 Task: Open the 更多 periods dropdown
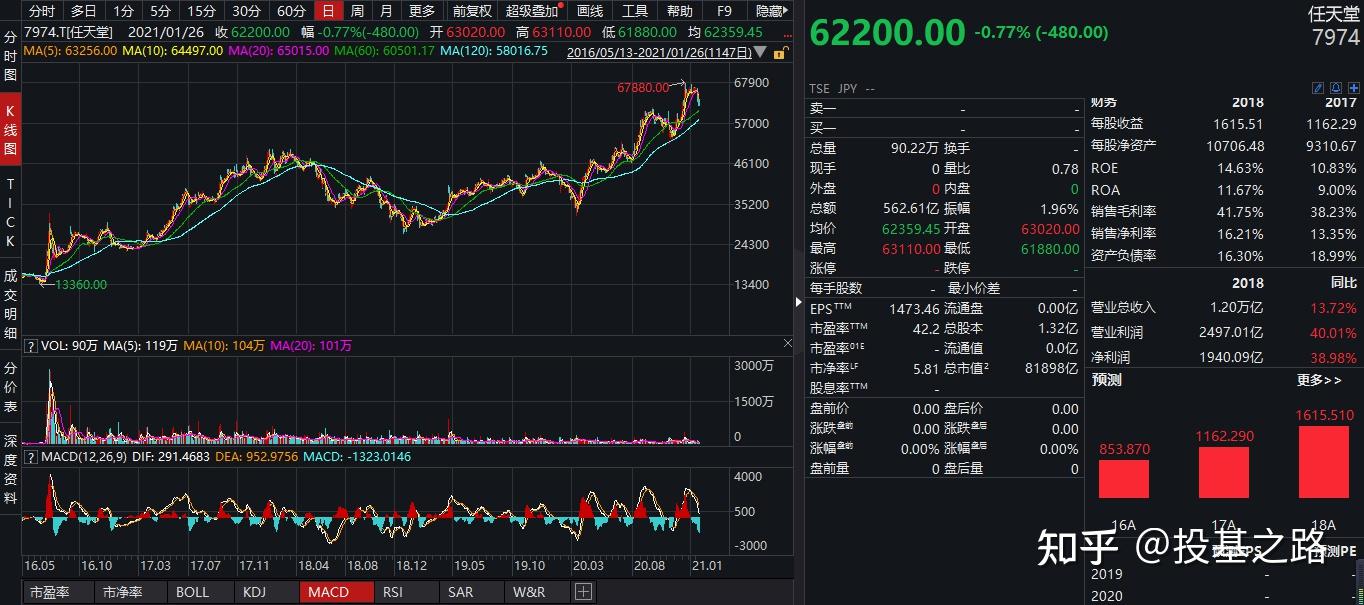coord(422,11)
